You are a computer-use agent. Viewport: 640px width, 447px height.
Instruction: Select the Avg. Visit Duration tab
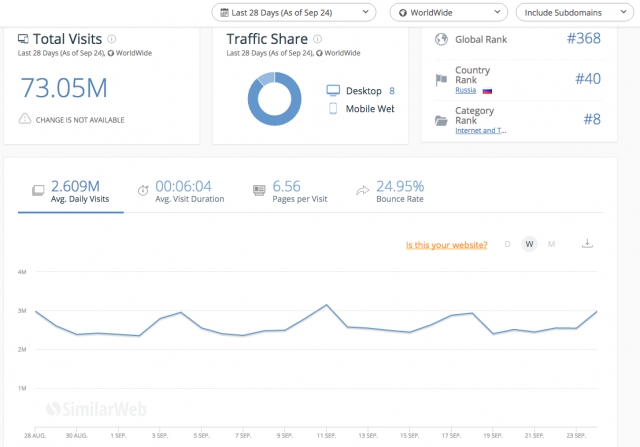click(181, 191)
